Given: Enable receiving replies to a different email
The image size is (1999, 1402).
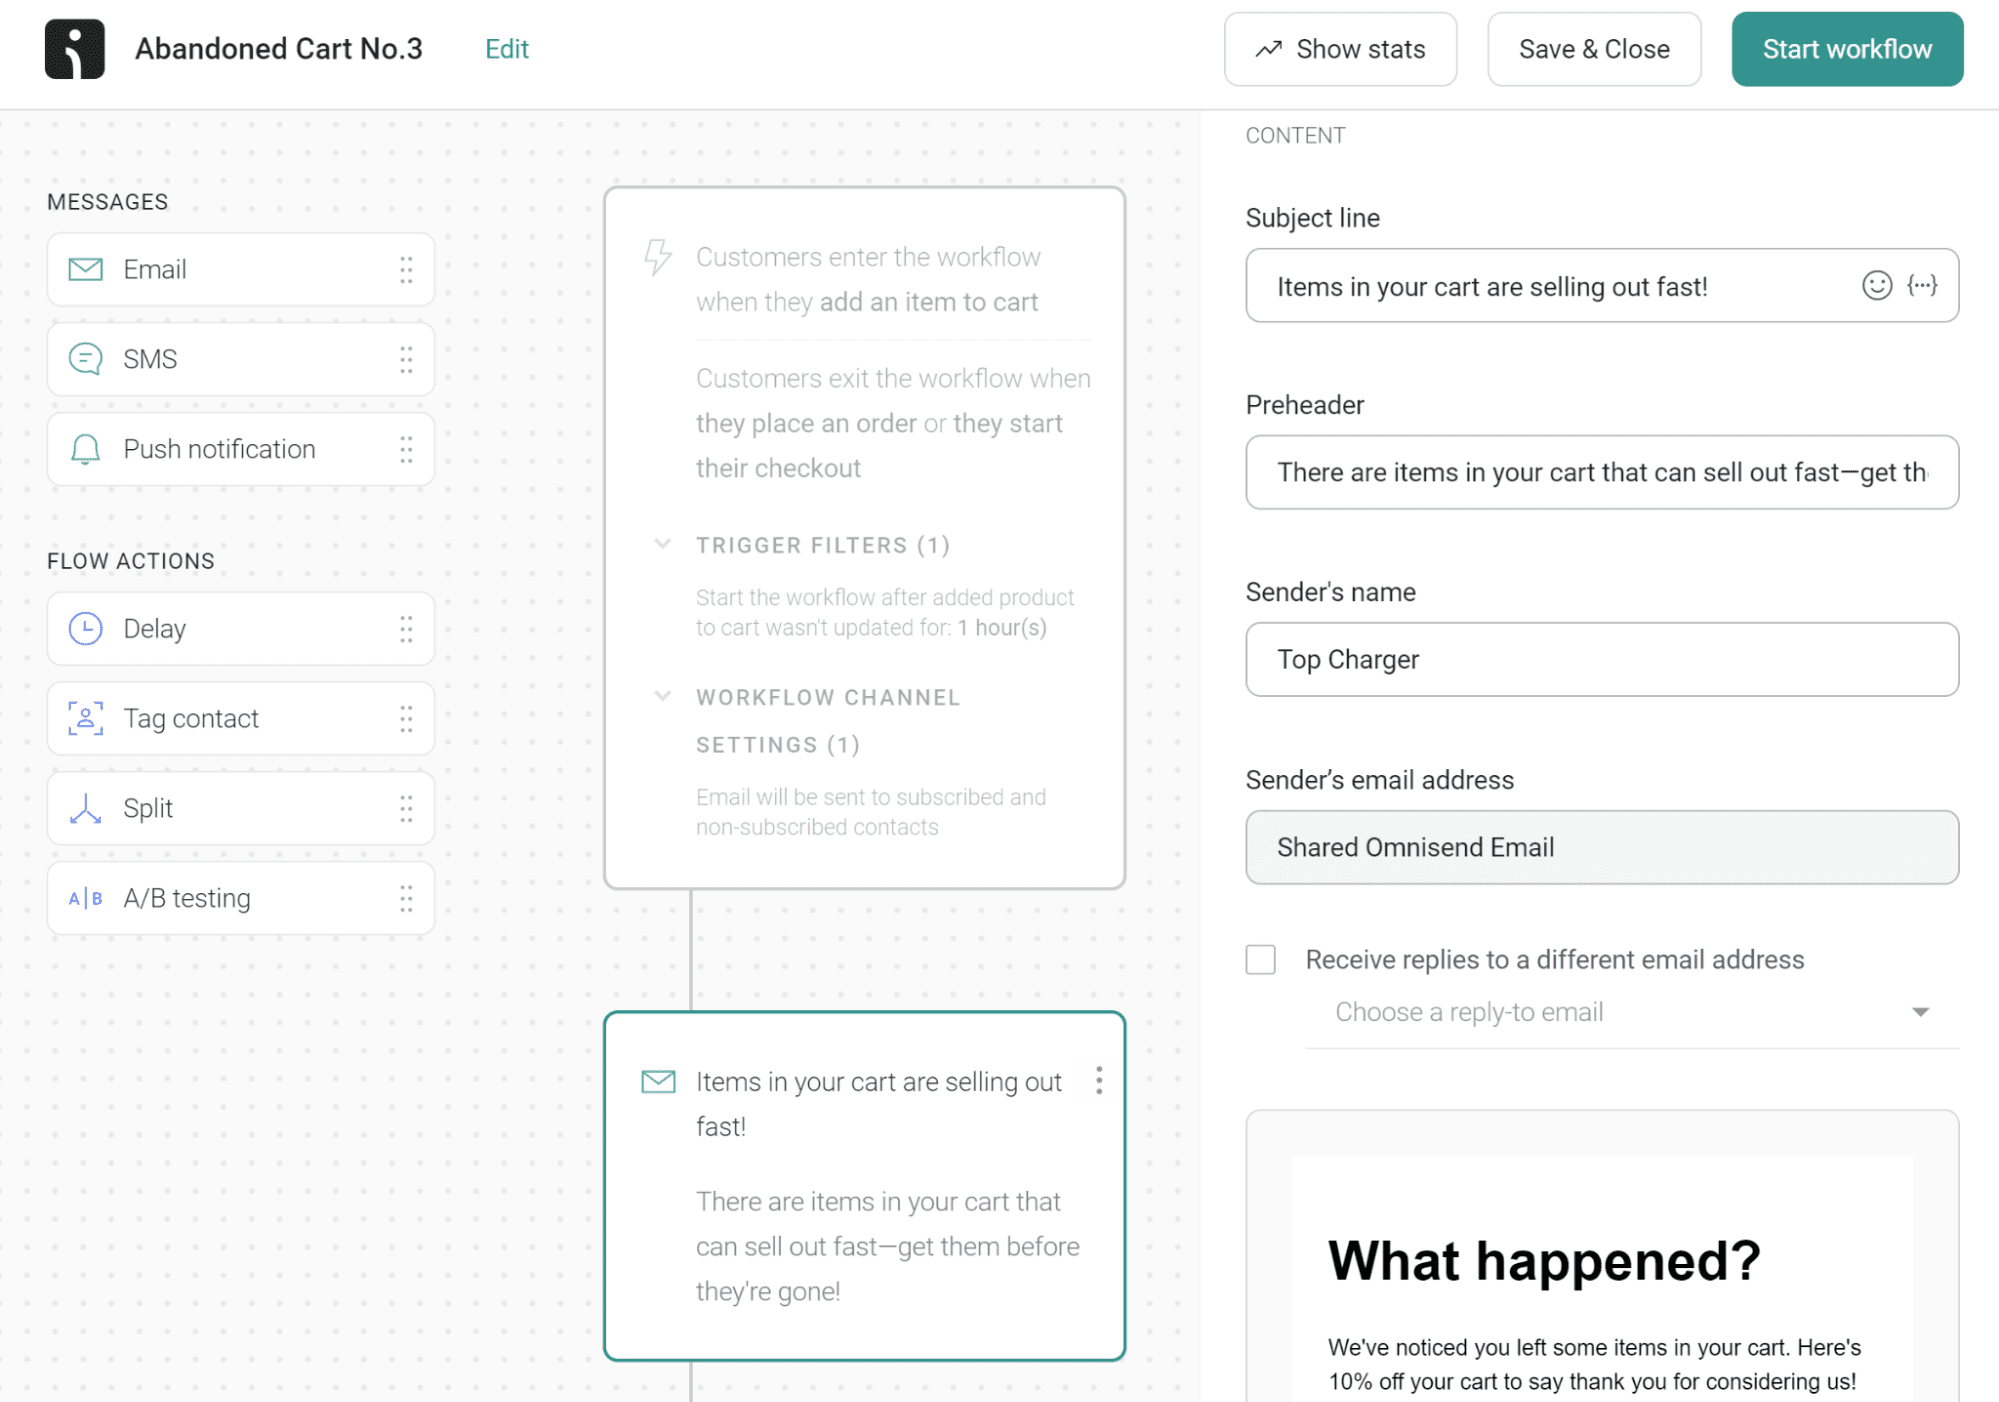Looking at the screenshot, I should [x=1261, y=959].
